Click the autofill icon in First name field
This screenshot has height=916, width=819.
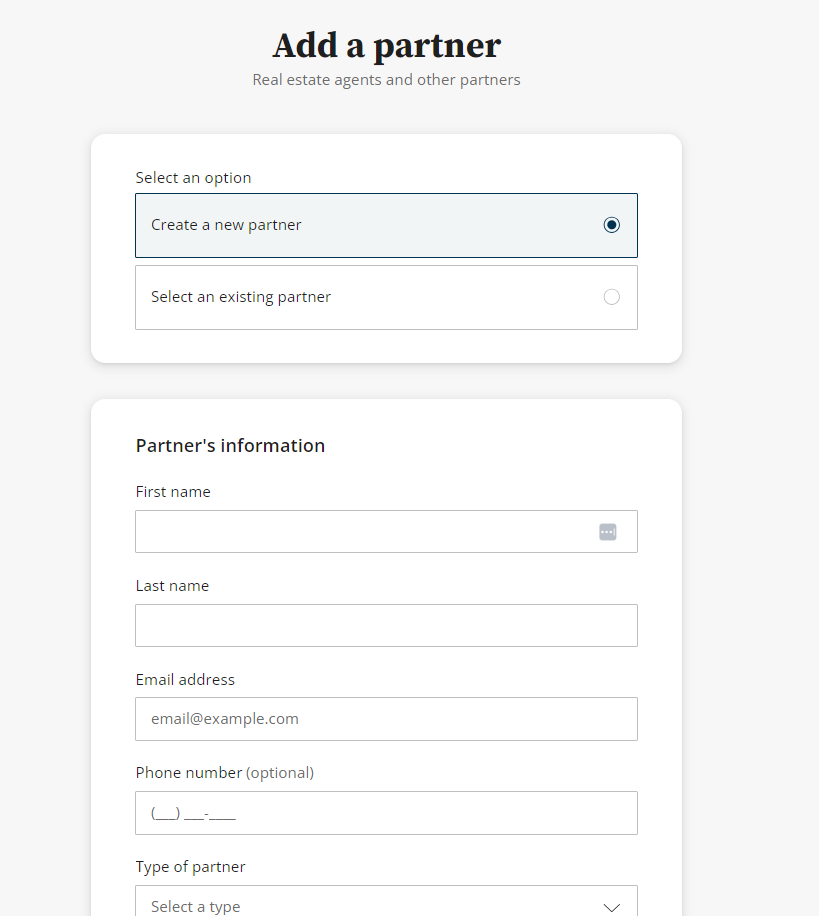pyautogui.click(x=608, y=532)
